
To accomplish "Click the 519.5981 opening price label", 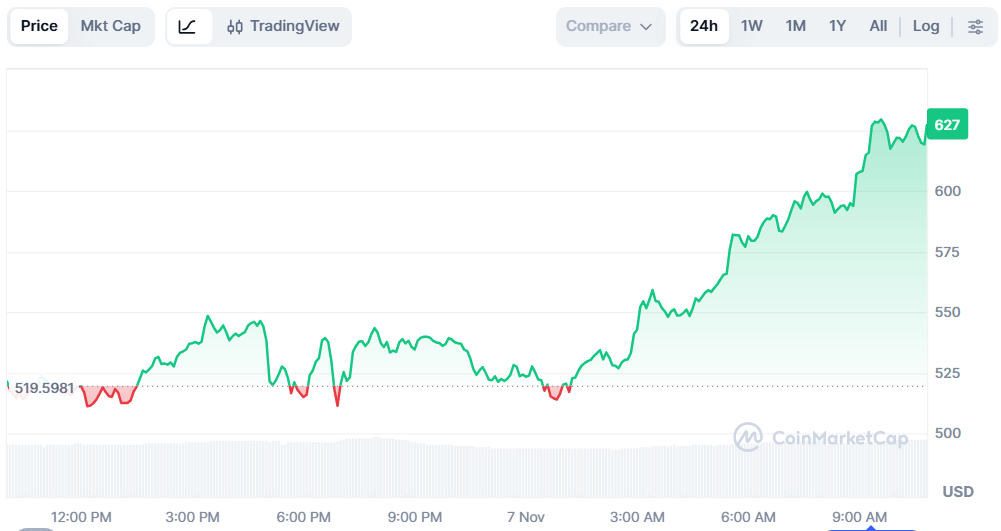I will (x=44, y=387).
